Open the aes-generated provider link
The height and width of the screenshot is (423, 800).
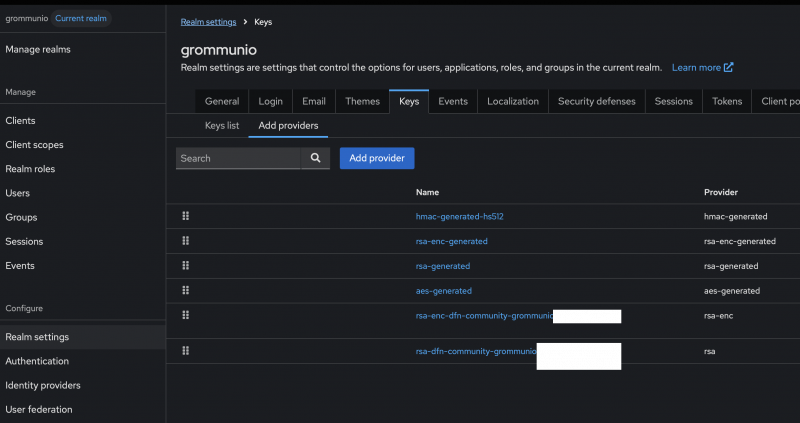tap(443, 291)
